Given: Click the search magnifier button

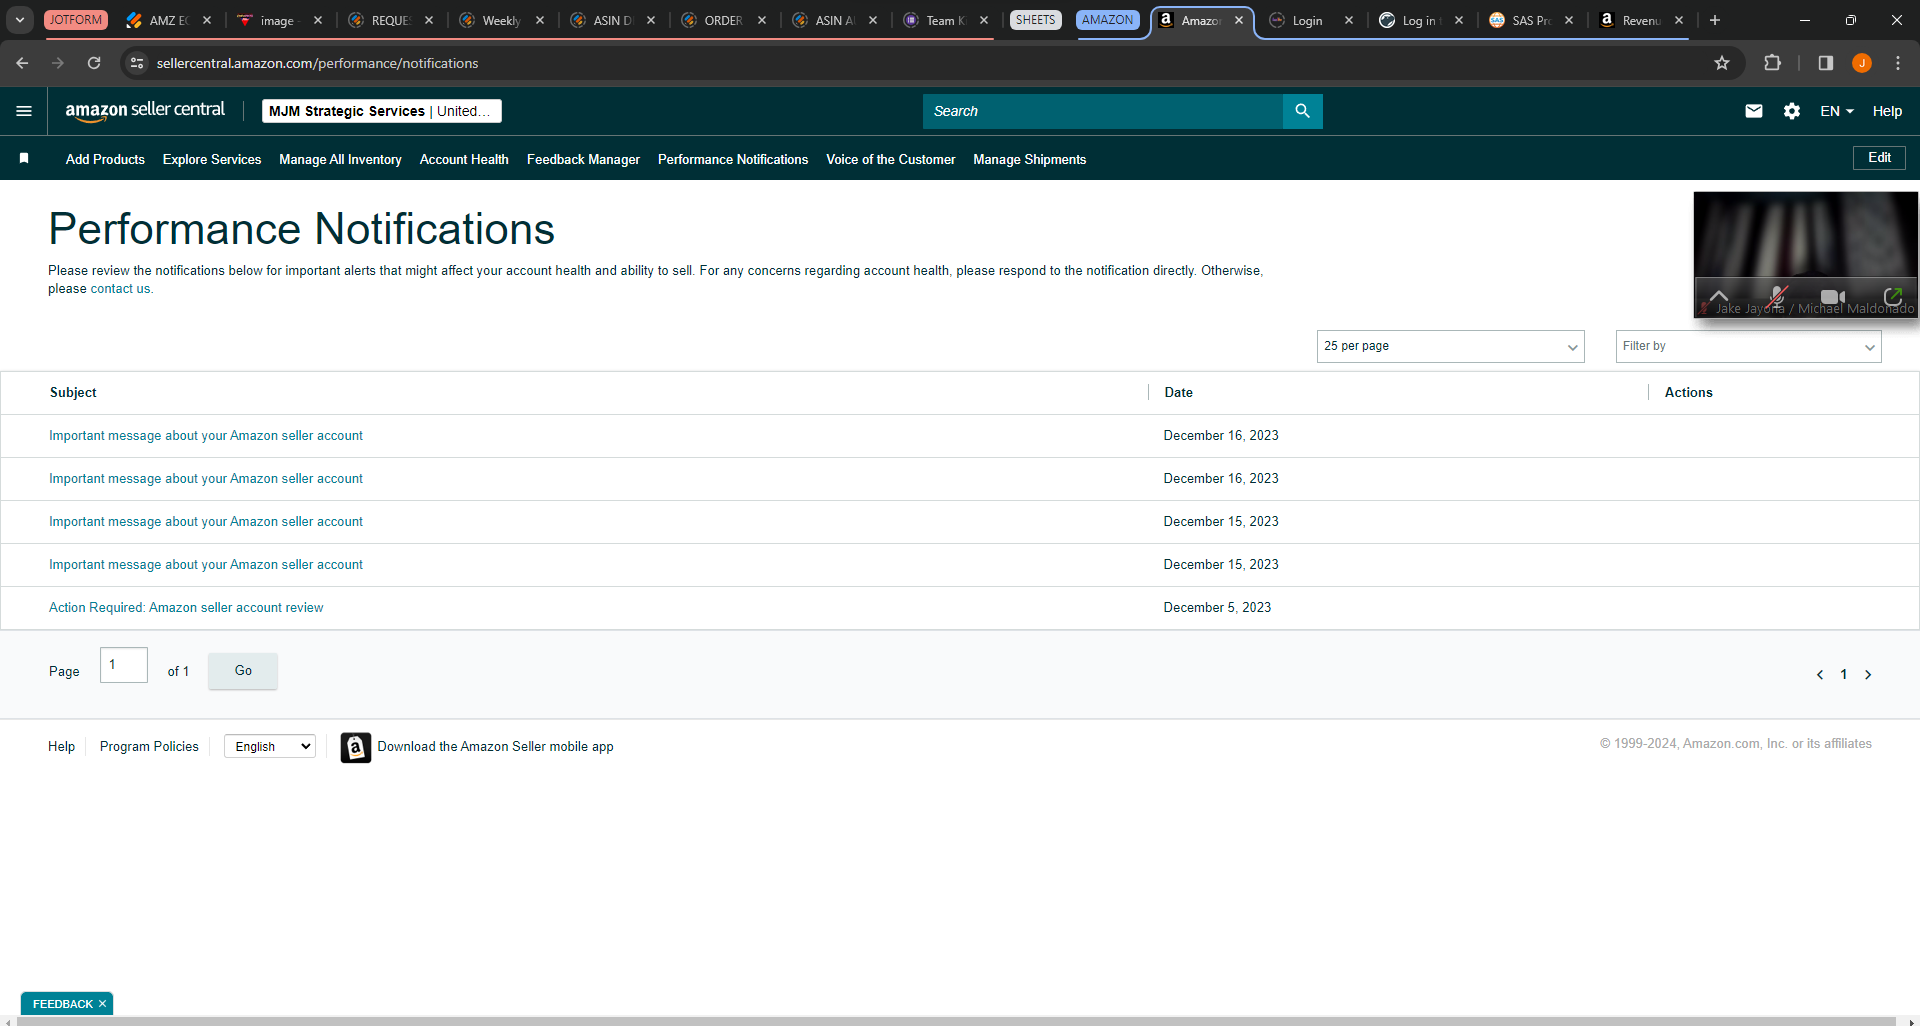Looking at the screenshot, I should [x=1302, y=111].
